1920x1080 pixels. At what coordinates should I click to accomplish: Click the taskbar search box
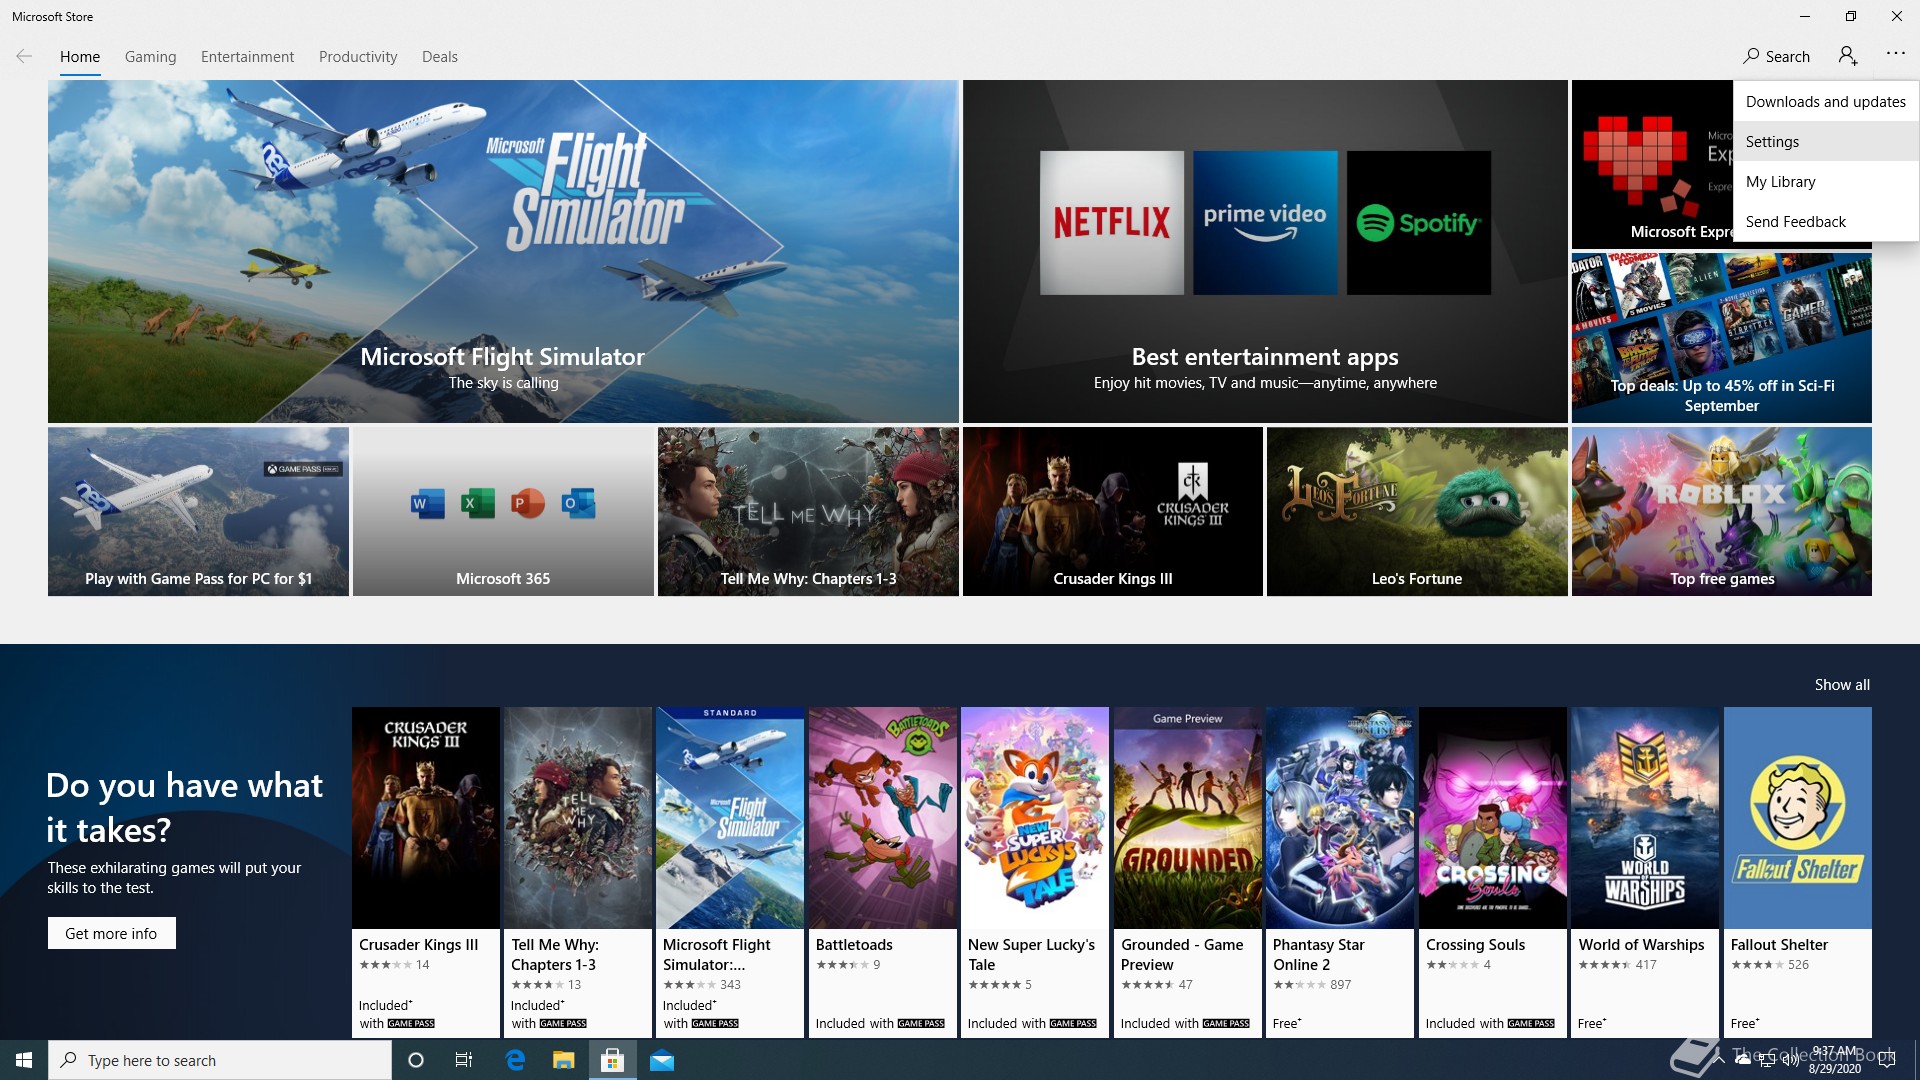coord(220,1060)
